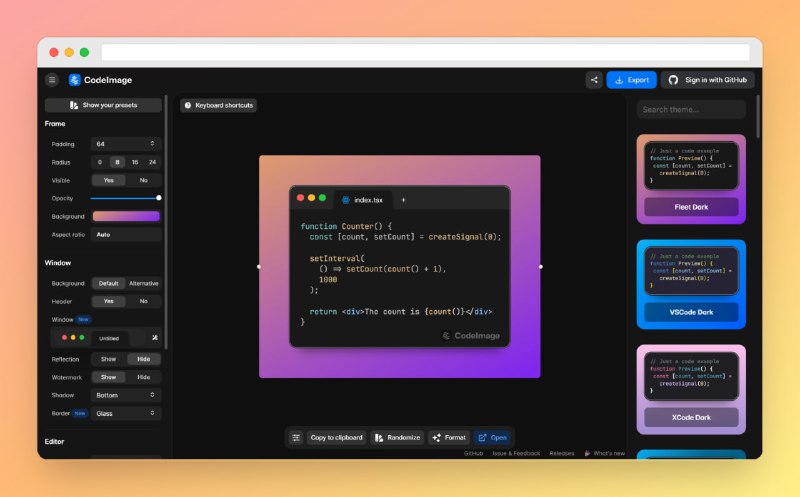
Task: Open the hamburger menu beside the CodeImage logo
Action: [x=52, y=80]
